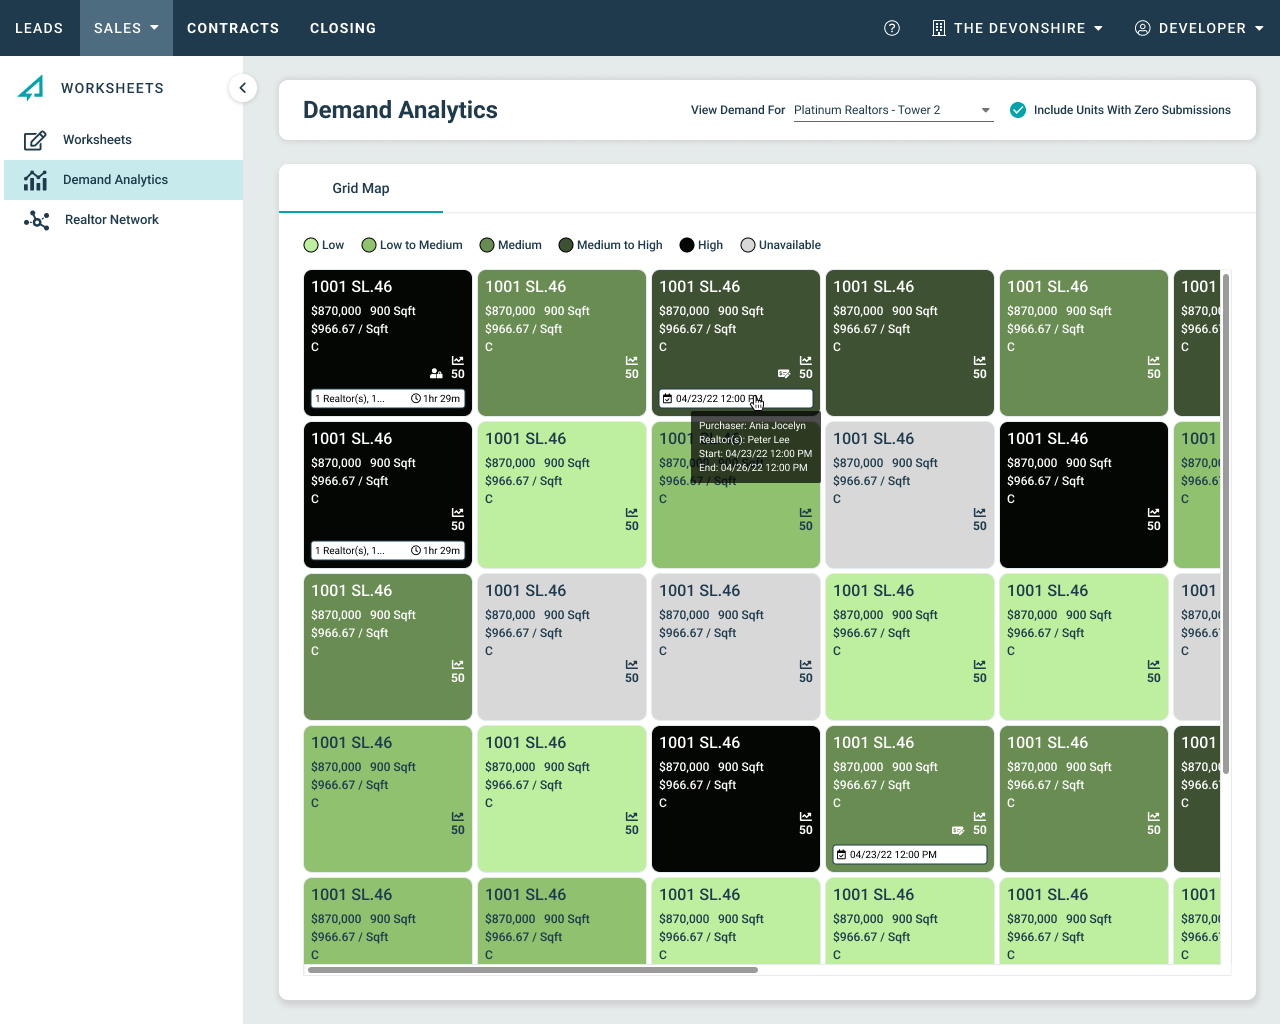Toggle the Unavailable legend circle

tap(748, 245)
